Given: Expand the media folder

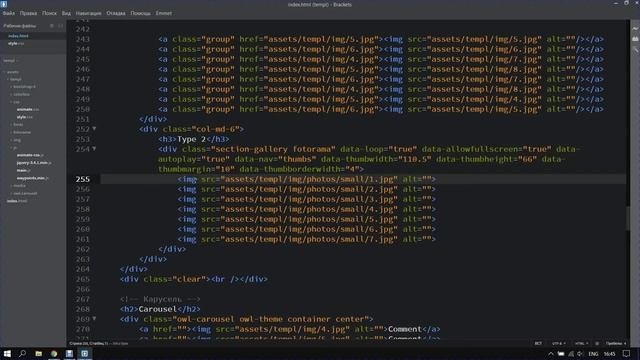Looking at the screenshot, I should coord(19,186).
